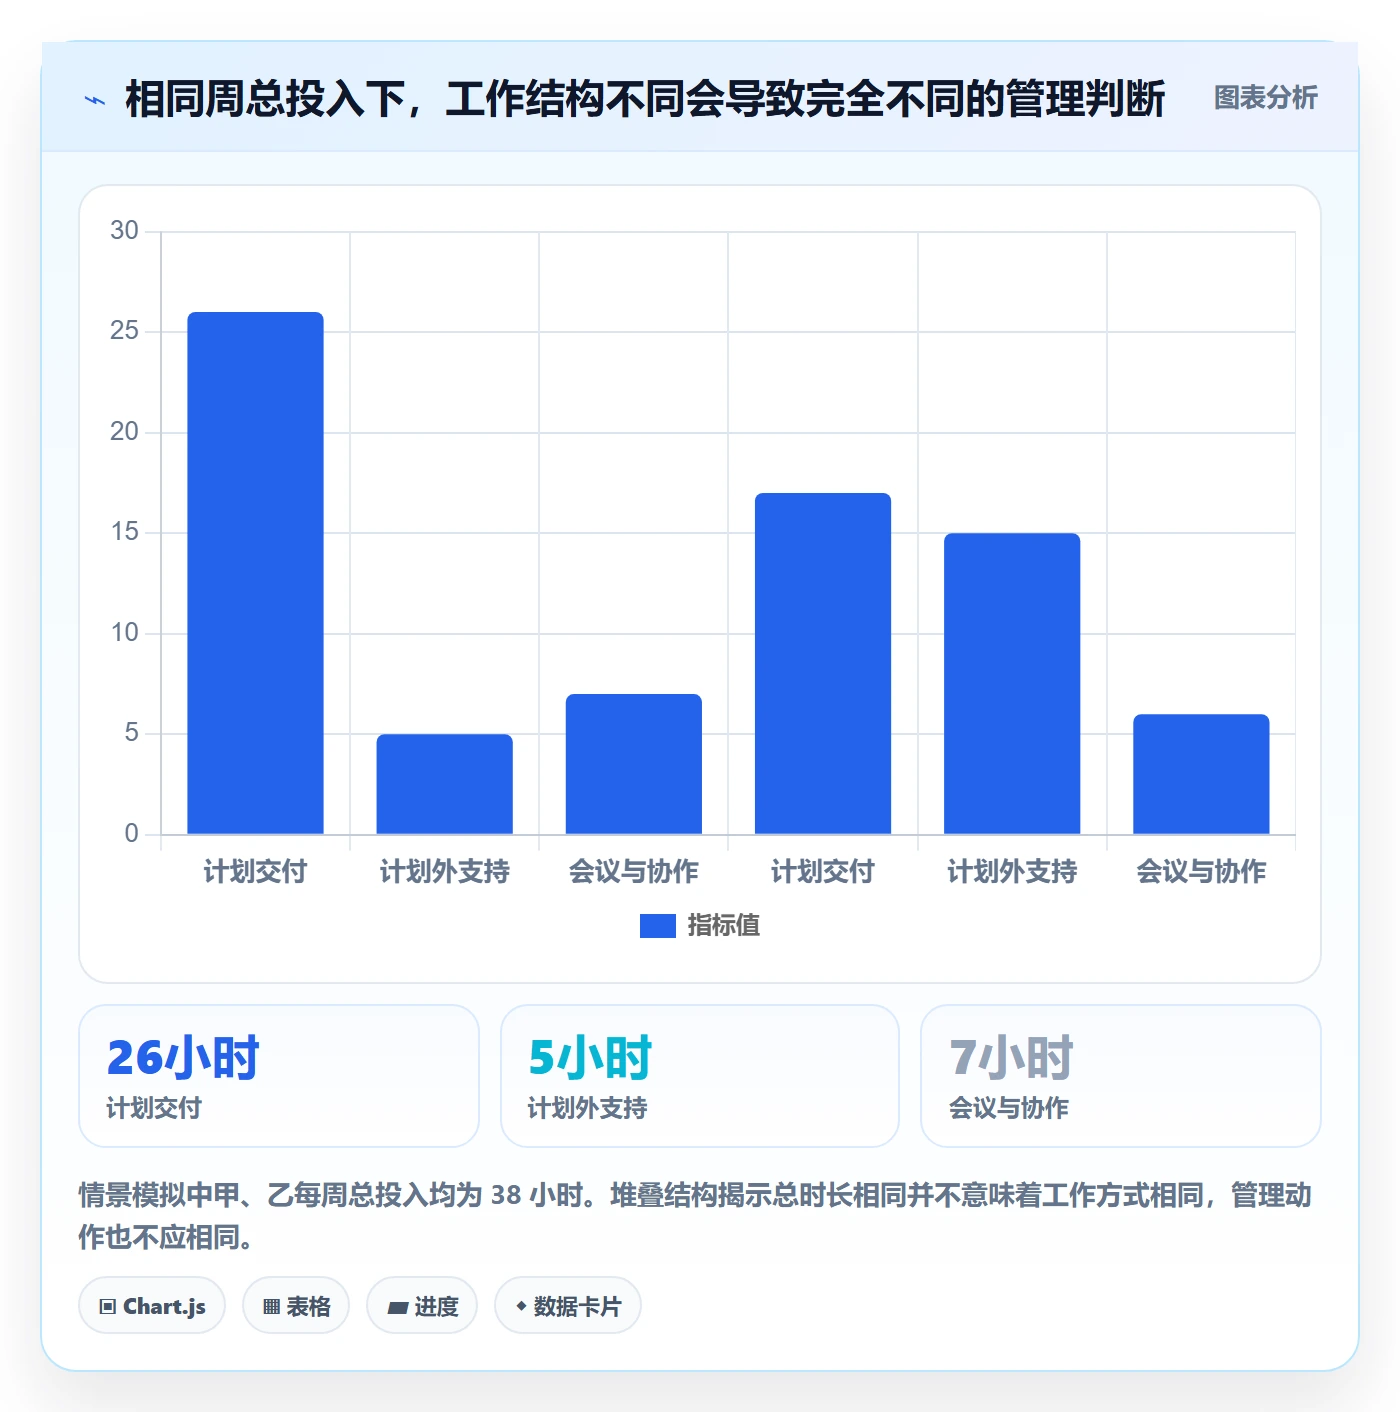Select the headline starting with 相同周总投入下
The height and width of the screenshot is (1412, 1400).
coord(645,99)
